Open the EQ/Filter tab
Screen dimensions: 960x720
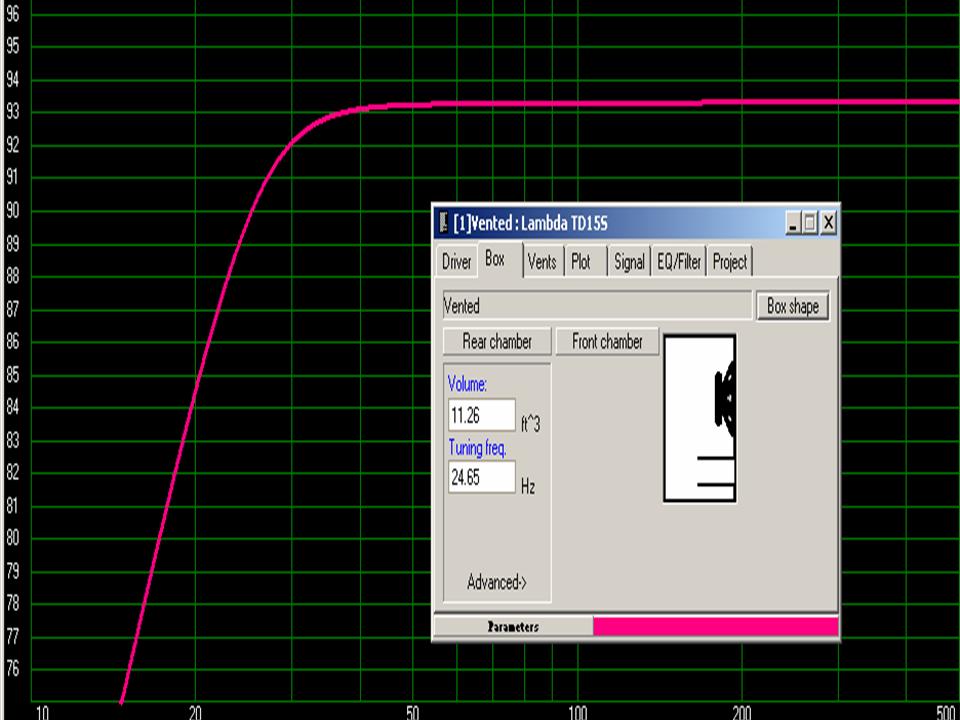[x=678, y=262]
